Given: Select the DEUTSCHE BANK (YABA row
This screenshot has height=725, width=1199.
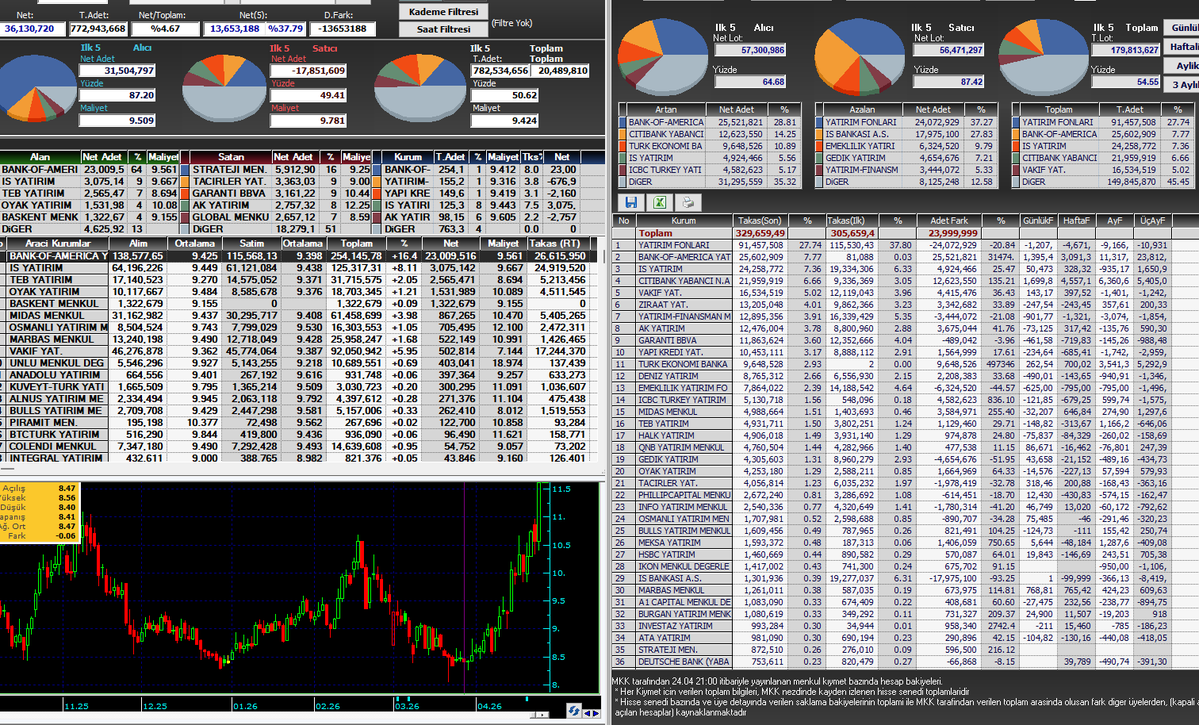Looking at the screenshot, I should 906,662.
